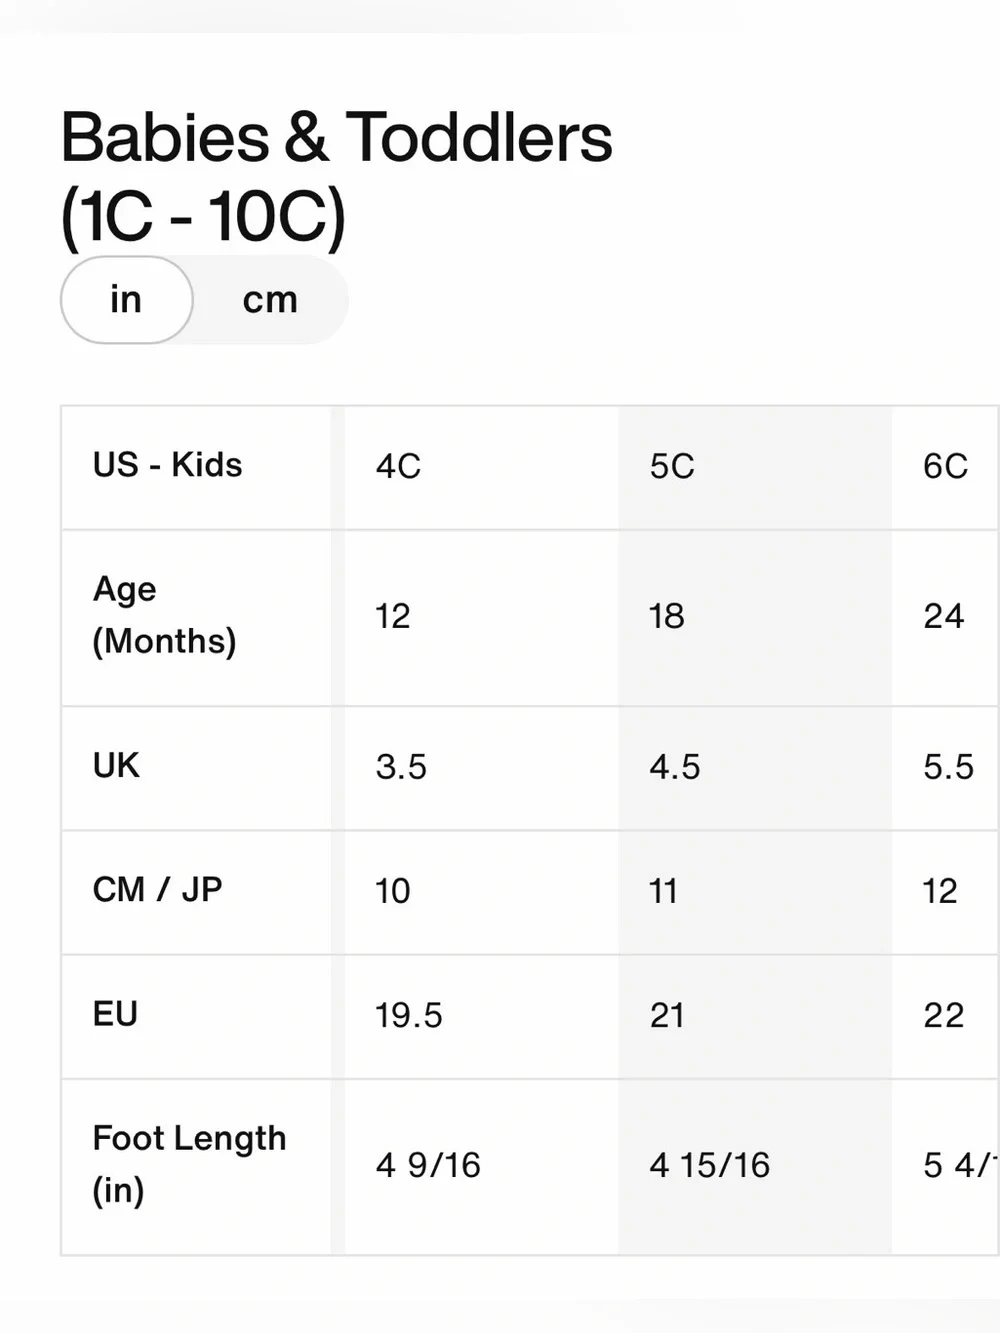Screen dimensions: 1000x1333
Task: Click the CM / JP 11 cell
Action: (663, 891)
